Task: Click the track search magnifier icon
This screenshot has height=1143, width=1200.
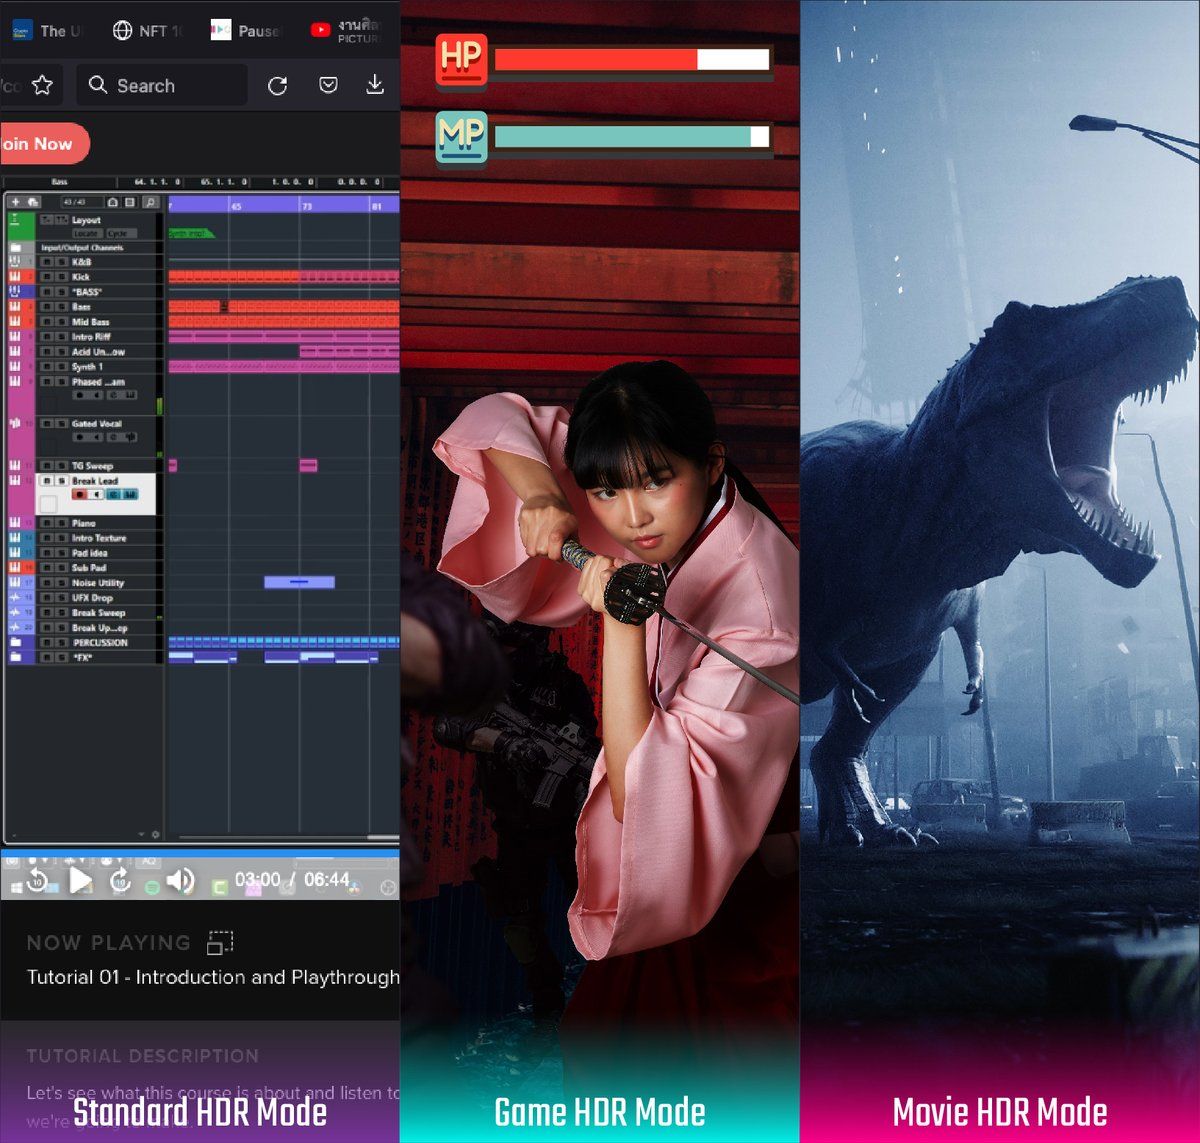Action: click(150, 202)
